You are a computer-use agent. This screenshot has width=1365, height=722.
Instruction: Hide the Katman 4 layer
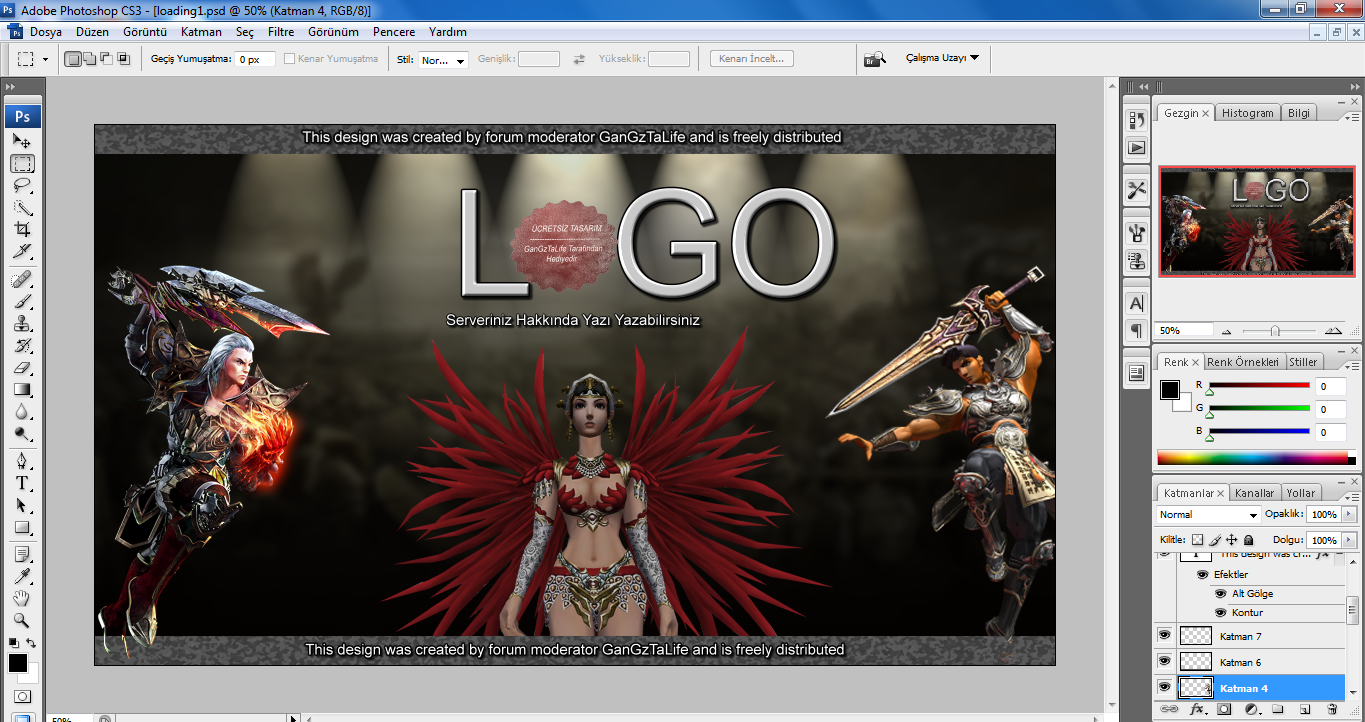click(x=1164, y=687)
